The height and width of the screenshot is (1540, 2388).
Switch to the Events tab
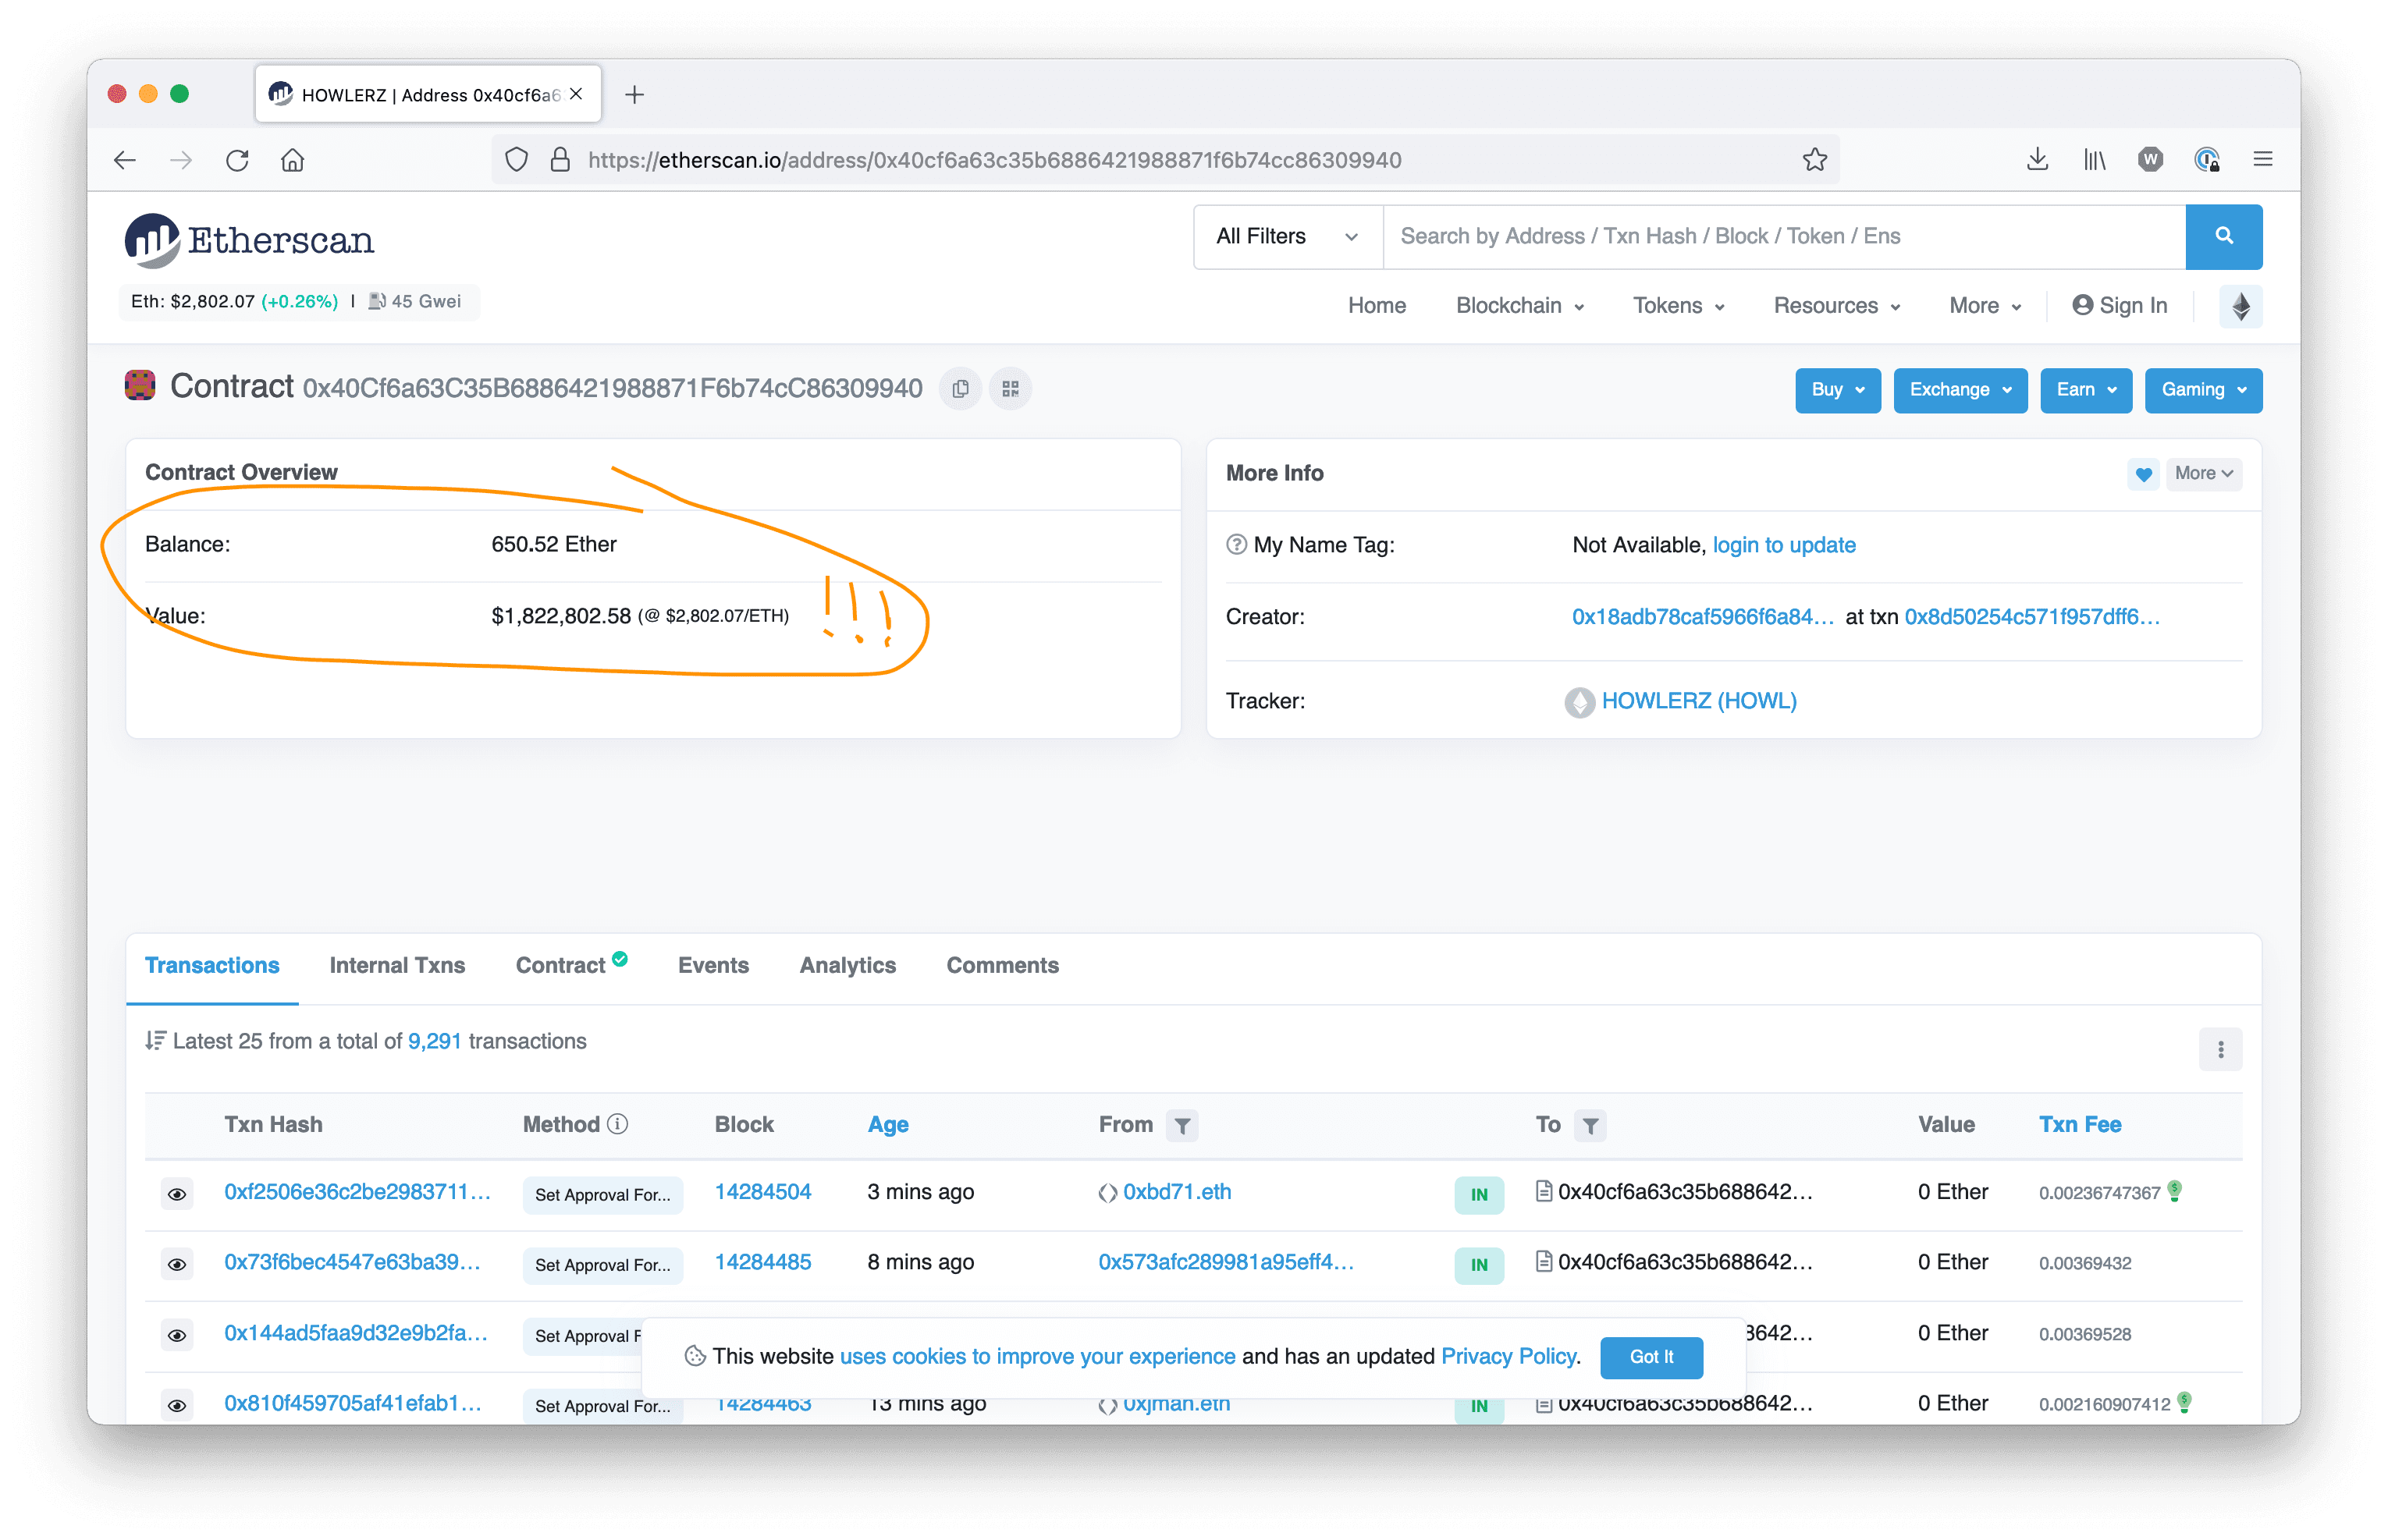pos(712,965)
